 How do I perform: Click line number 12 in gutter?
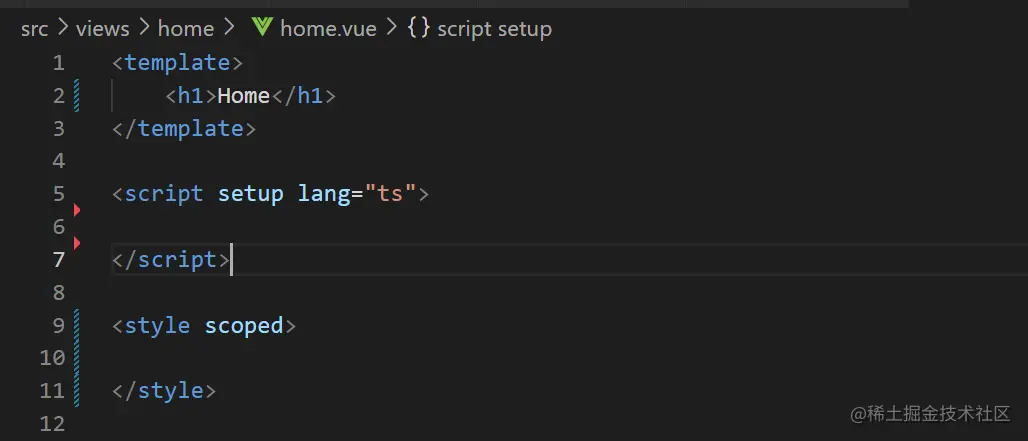(52, 423)
